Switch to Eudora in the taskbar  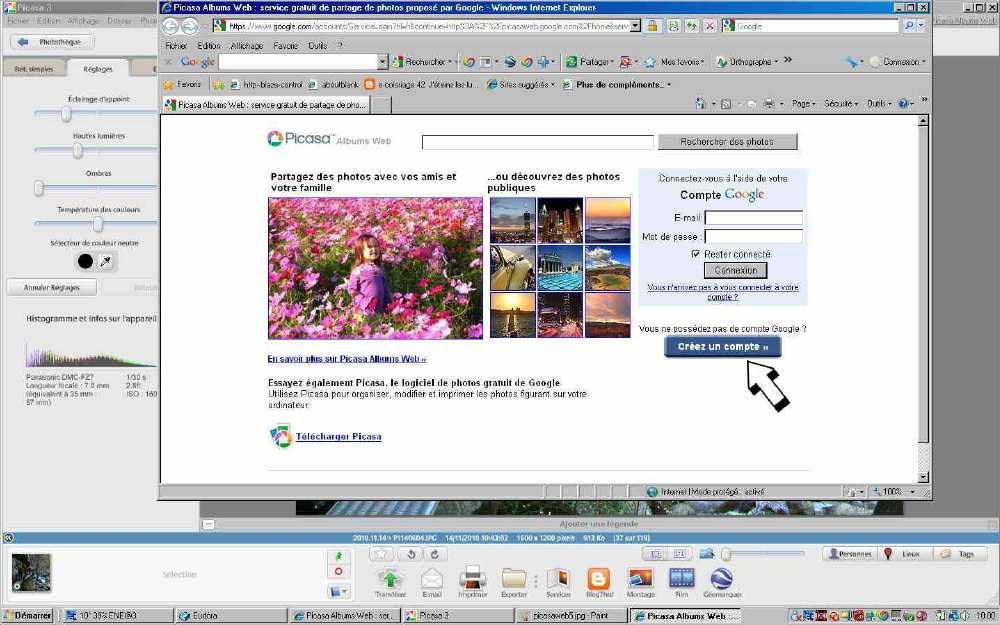(x=230, y=615)
